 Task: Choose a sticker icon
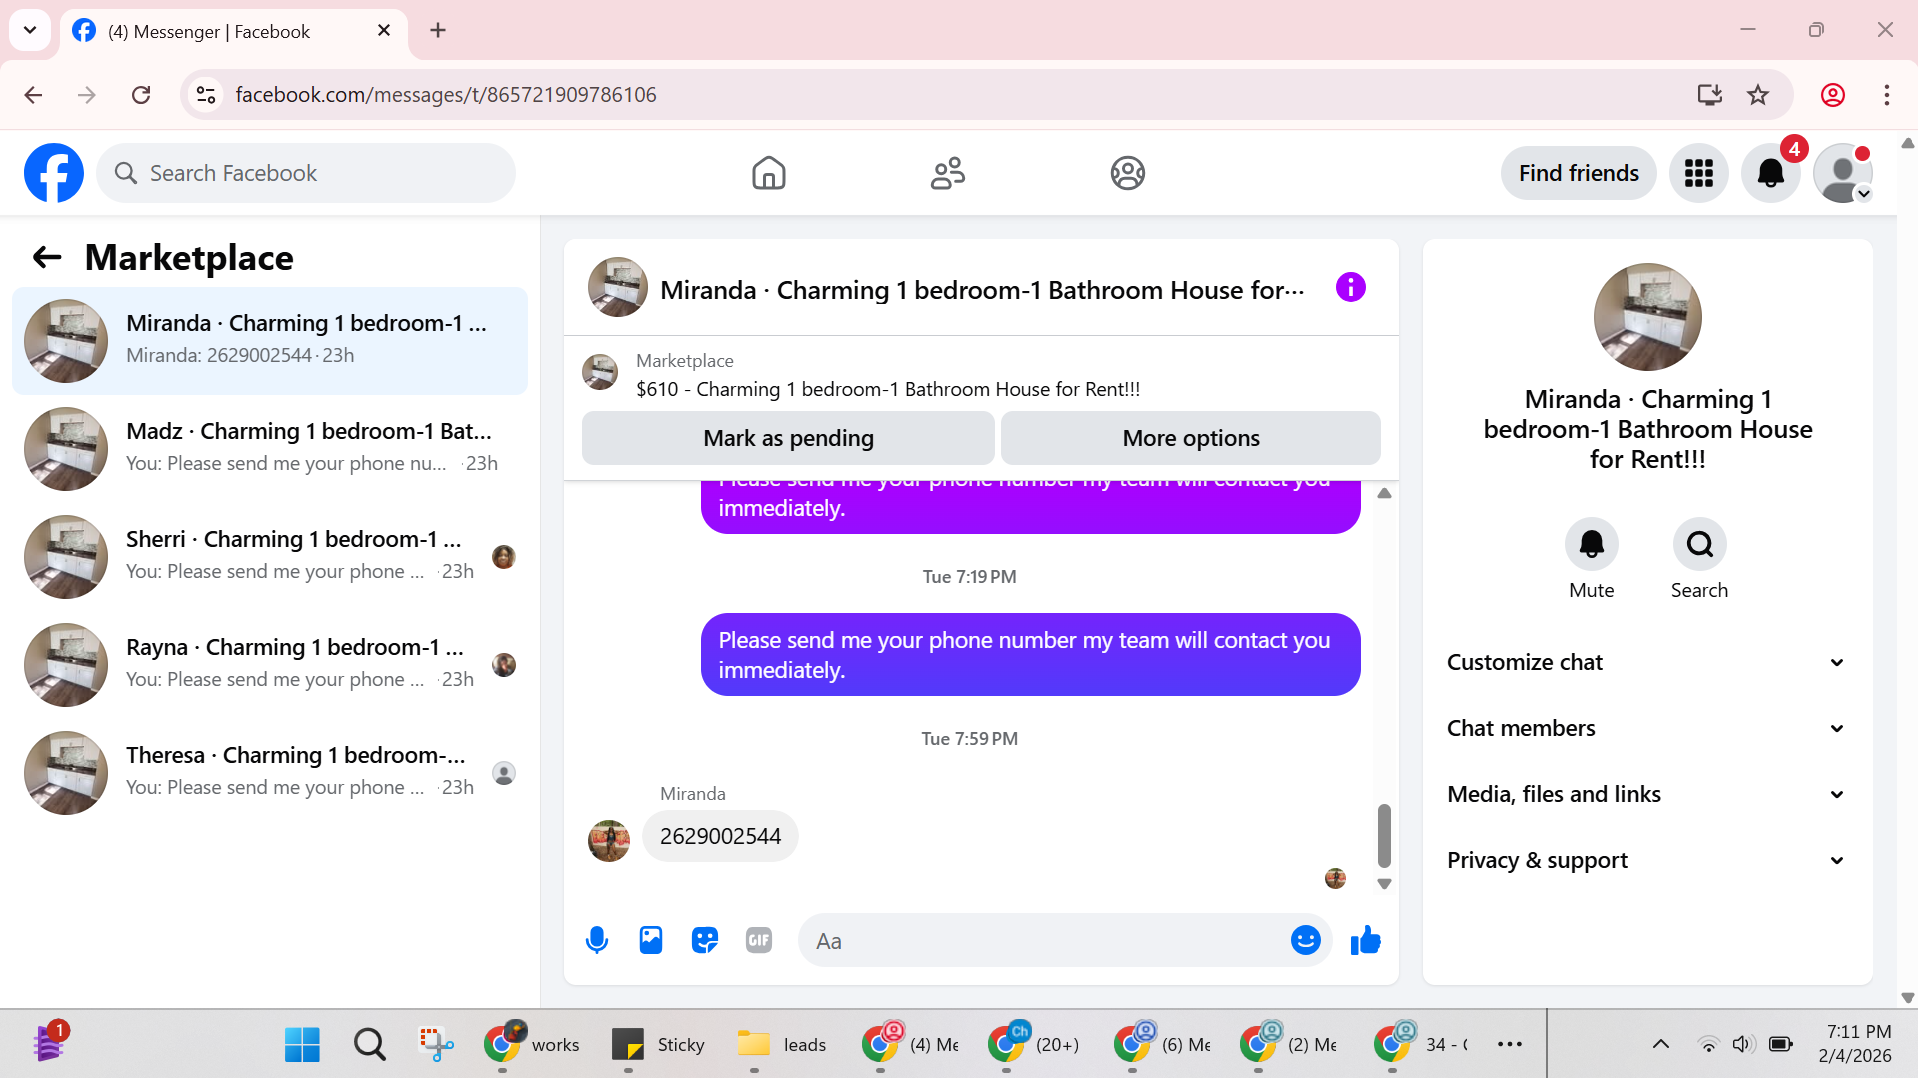705,940
